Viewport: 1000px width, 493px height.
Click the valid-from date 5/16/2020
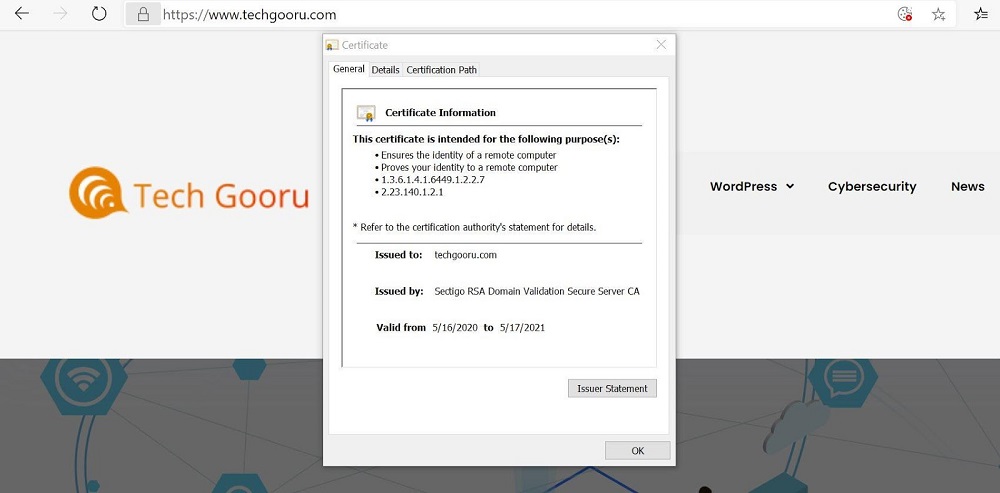pos(455,328)
